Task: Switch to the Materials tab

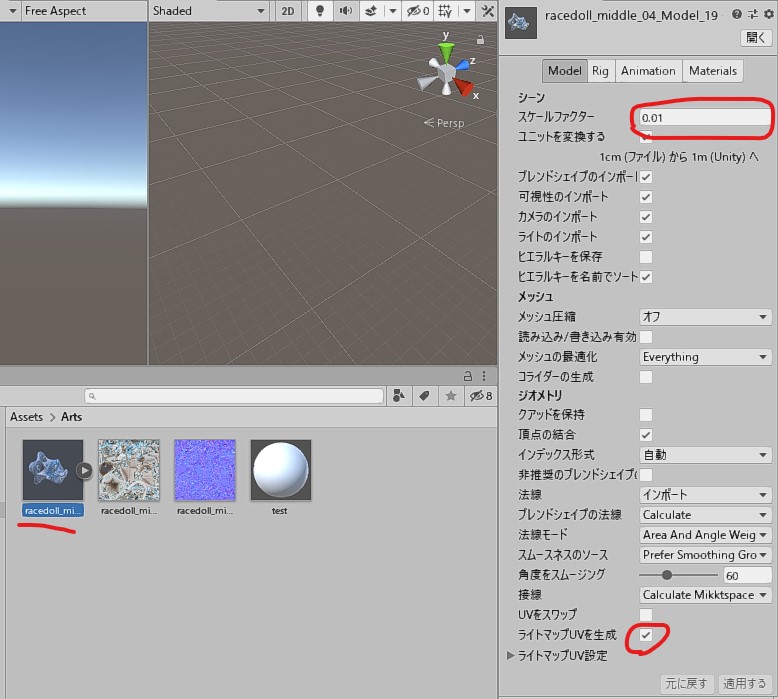Action: [713, 71]
